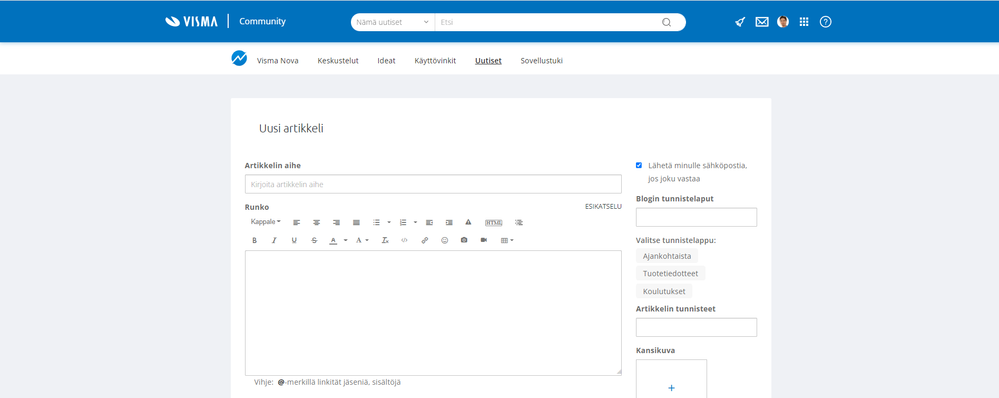Click the Artikkelin aihe subject field
This screenshot has width=999, height=398.
click(x=433, y=184)
